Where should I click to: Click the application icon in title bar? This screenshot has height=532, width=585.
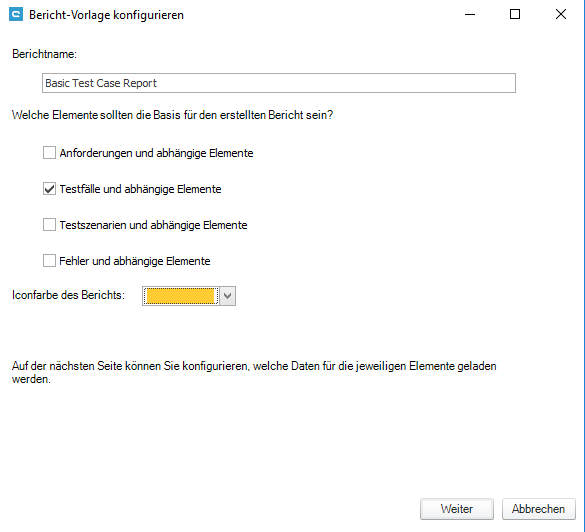coord(16,15)
